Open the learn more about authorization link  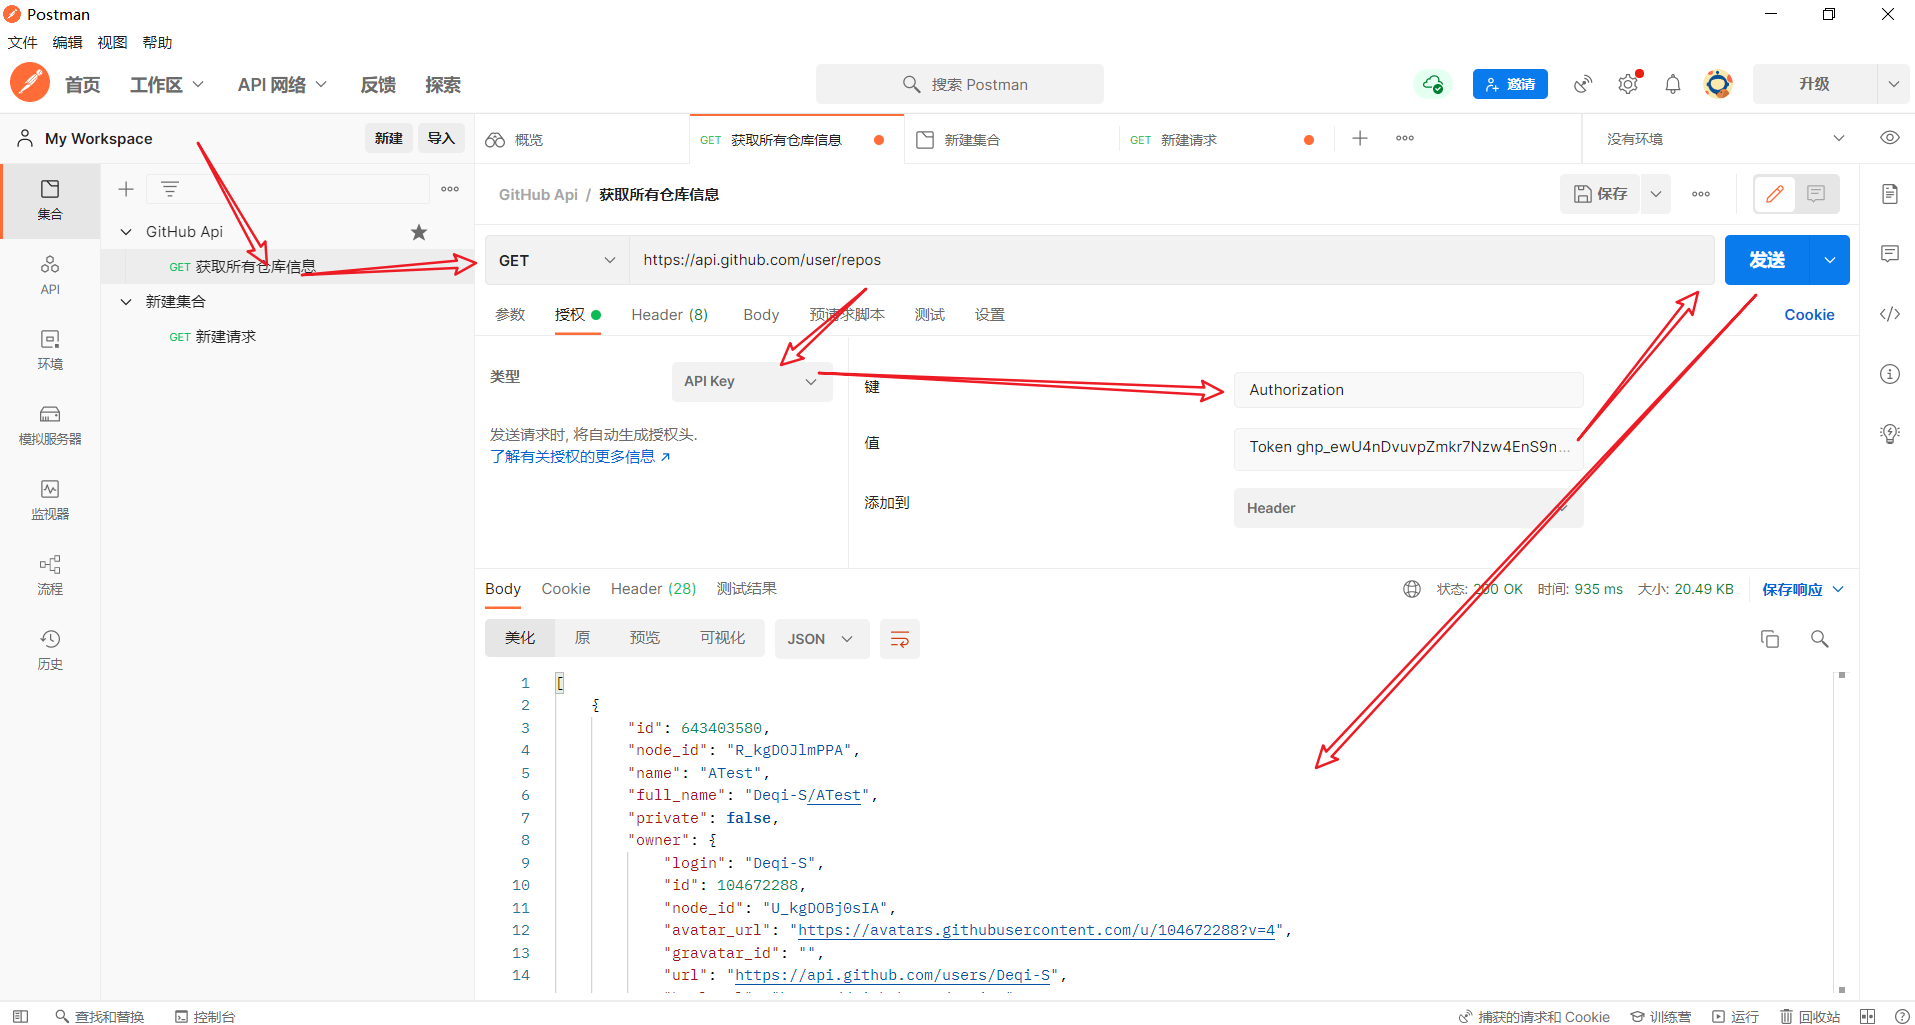click(579, 457)
